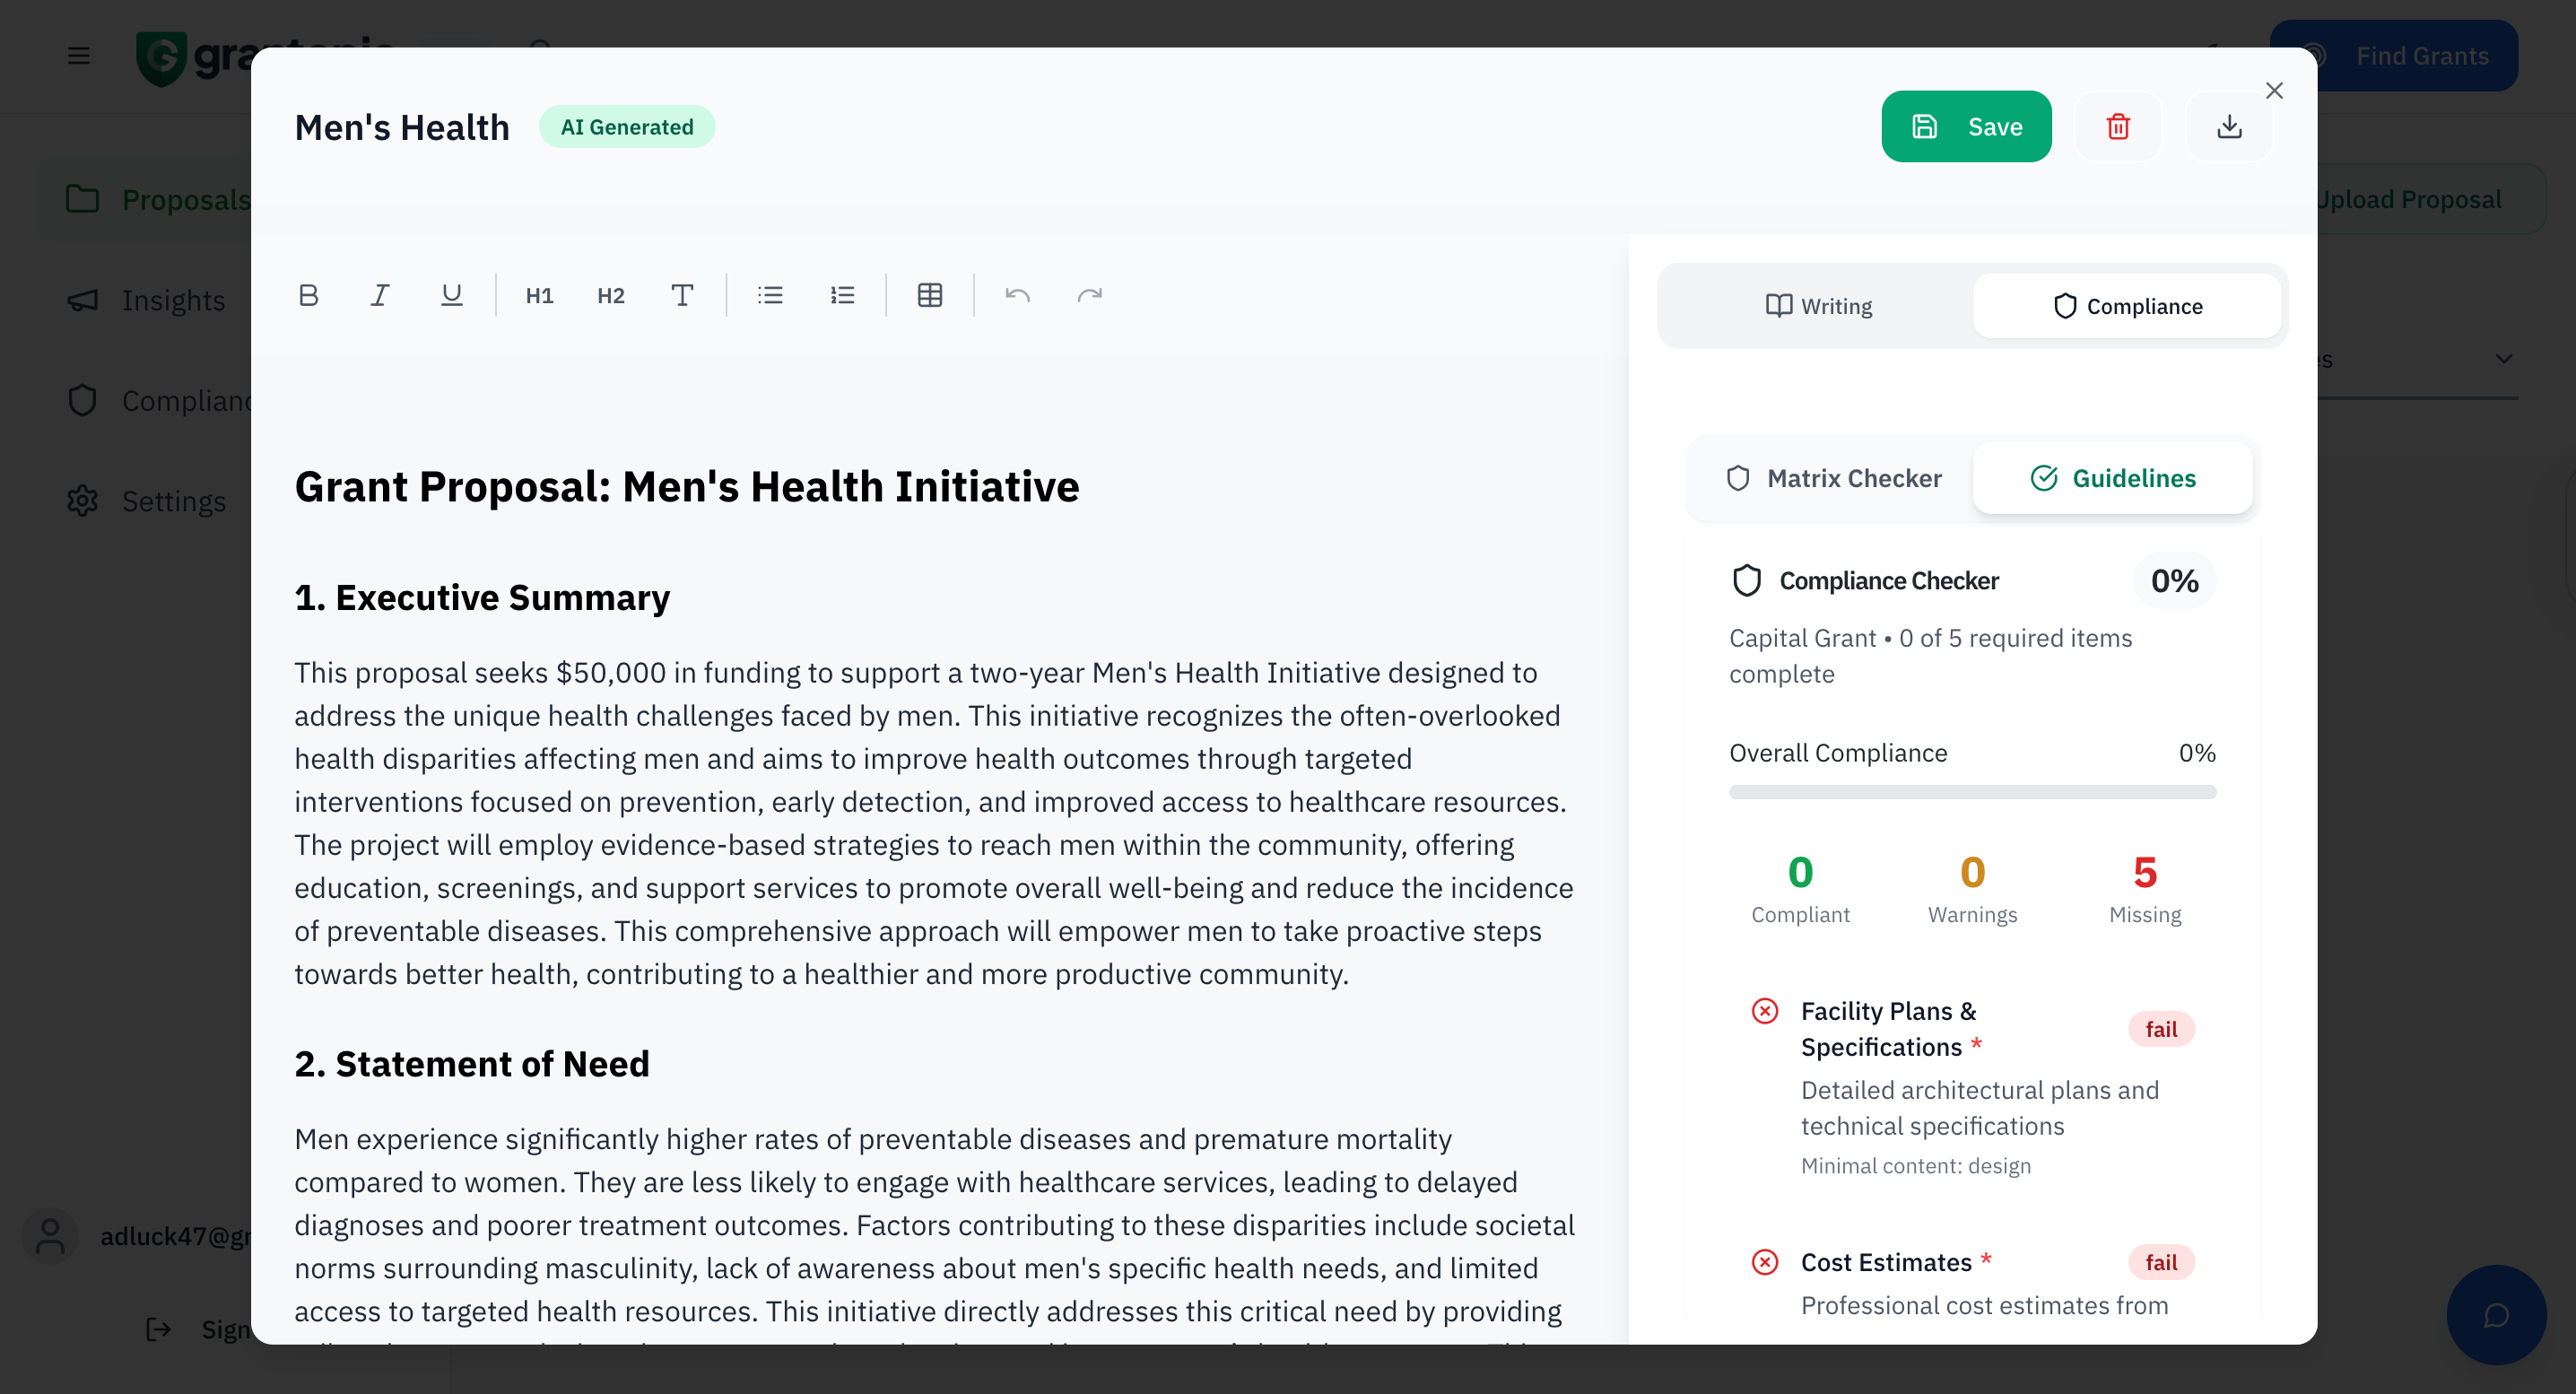The height and width of the screenshot is (1394, 2576).
Task: Open the chat bubble widget
Action: (x=2496, y=1315)
